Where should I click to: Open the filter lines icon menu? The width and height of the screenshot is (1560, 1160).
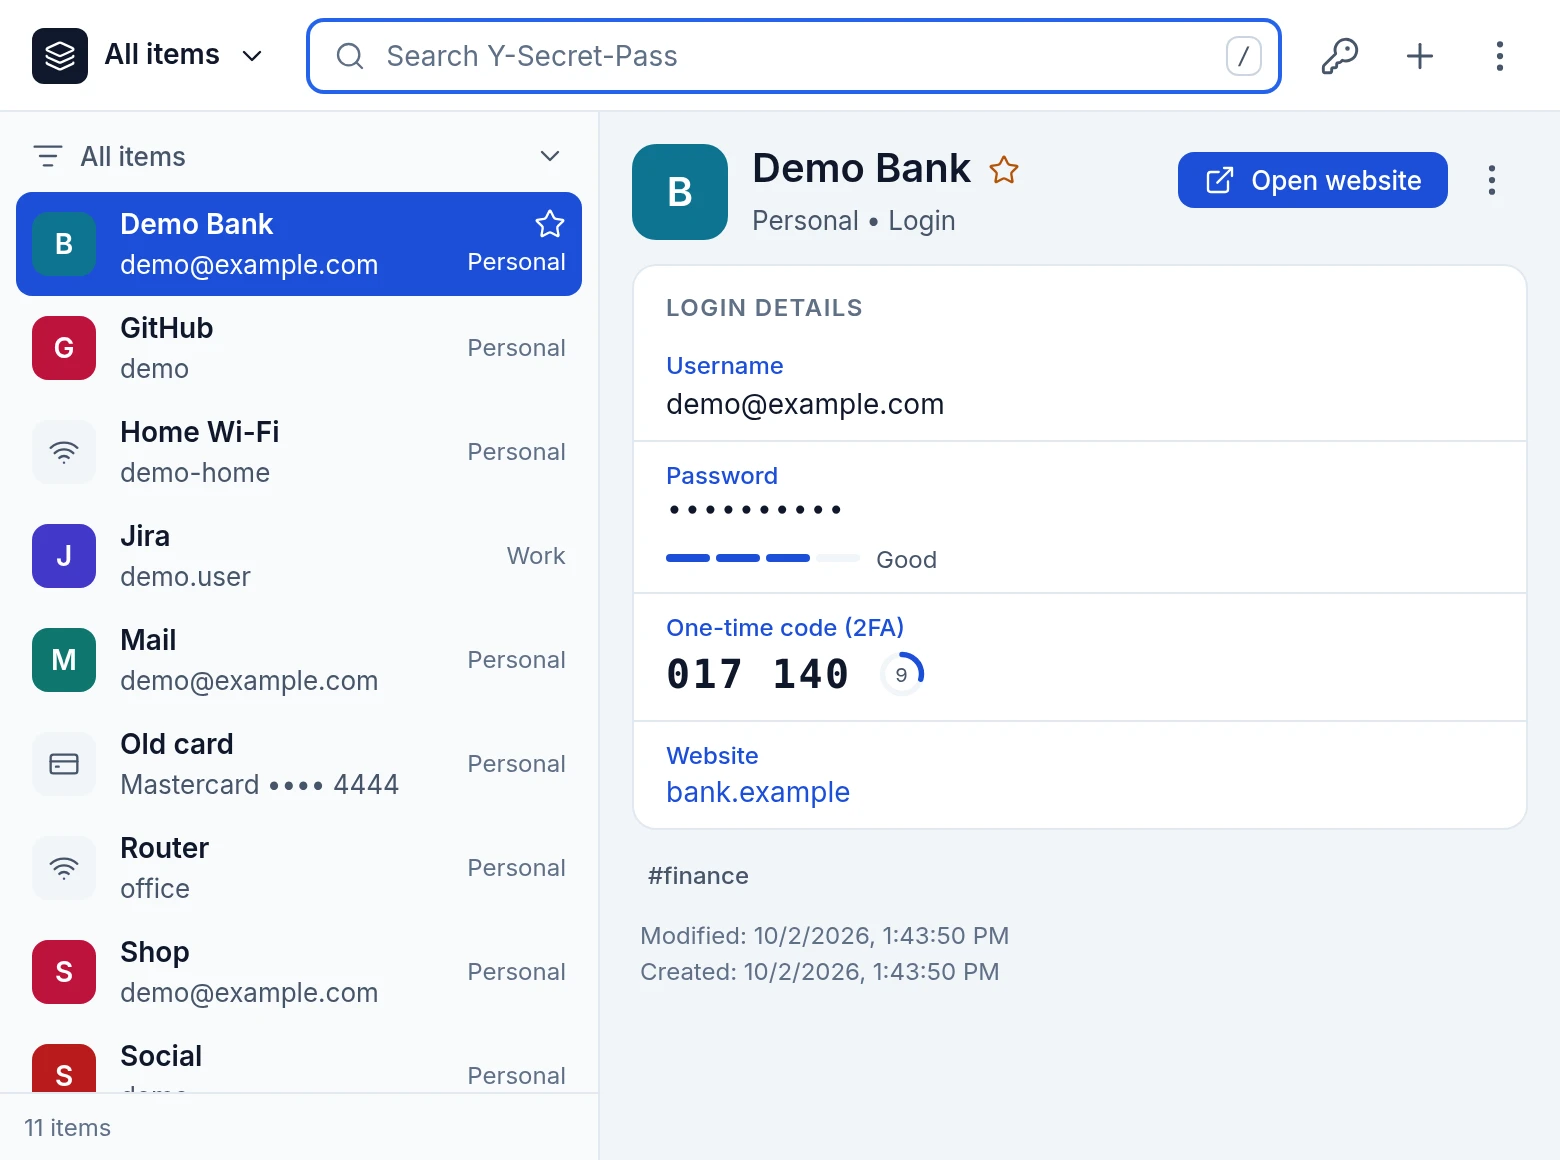point(47,156)
